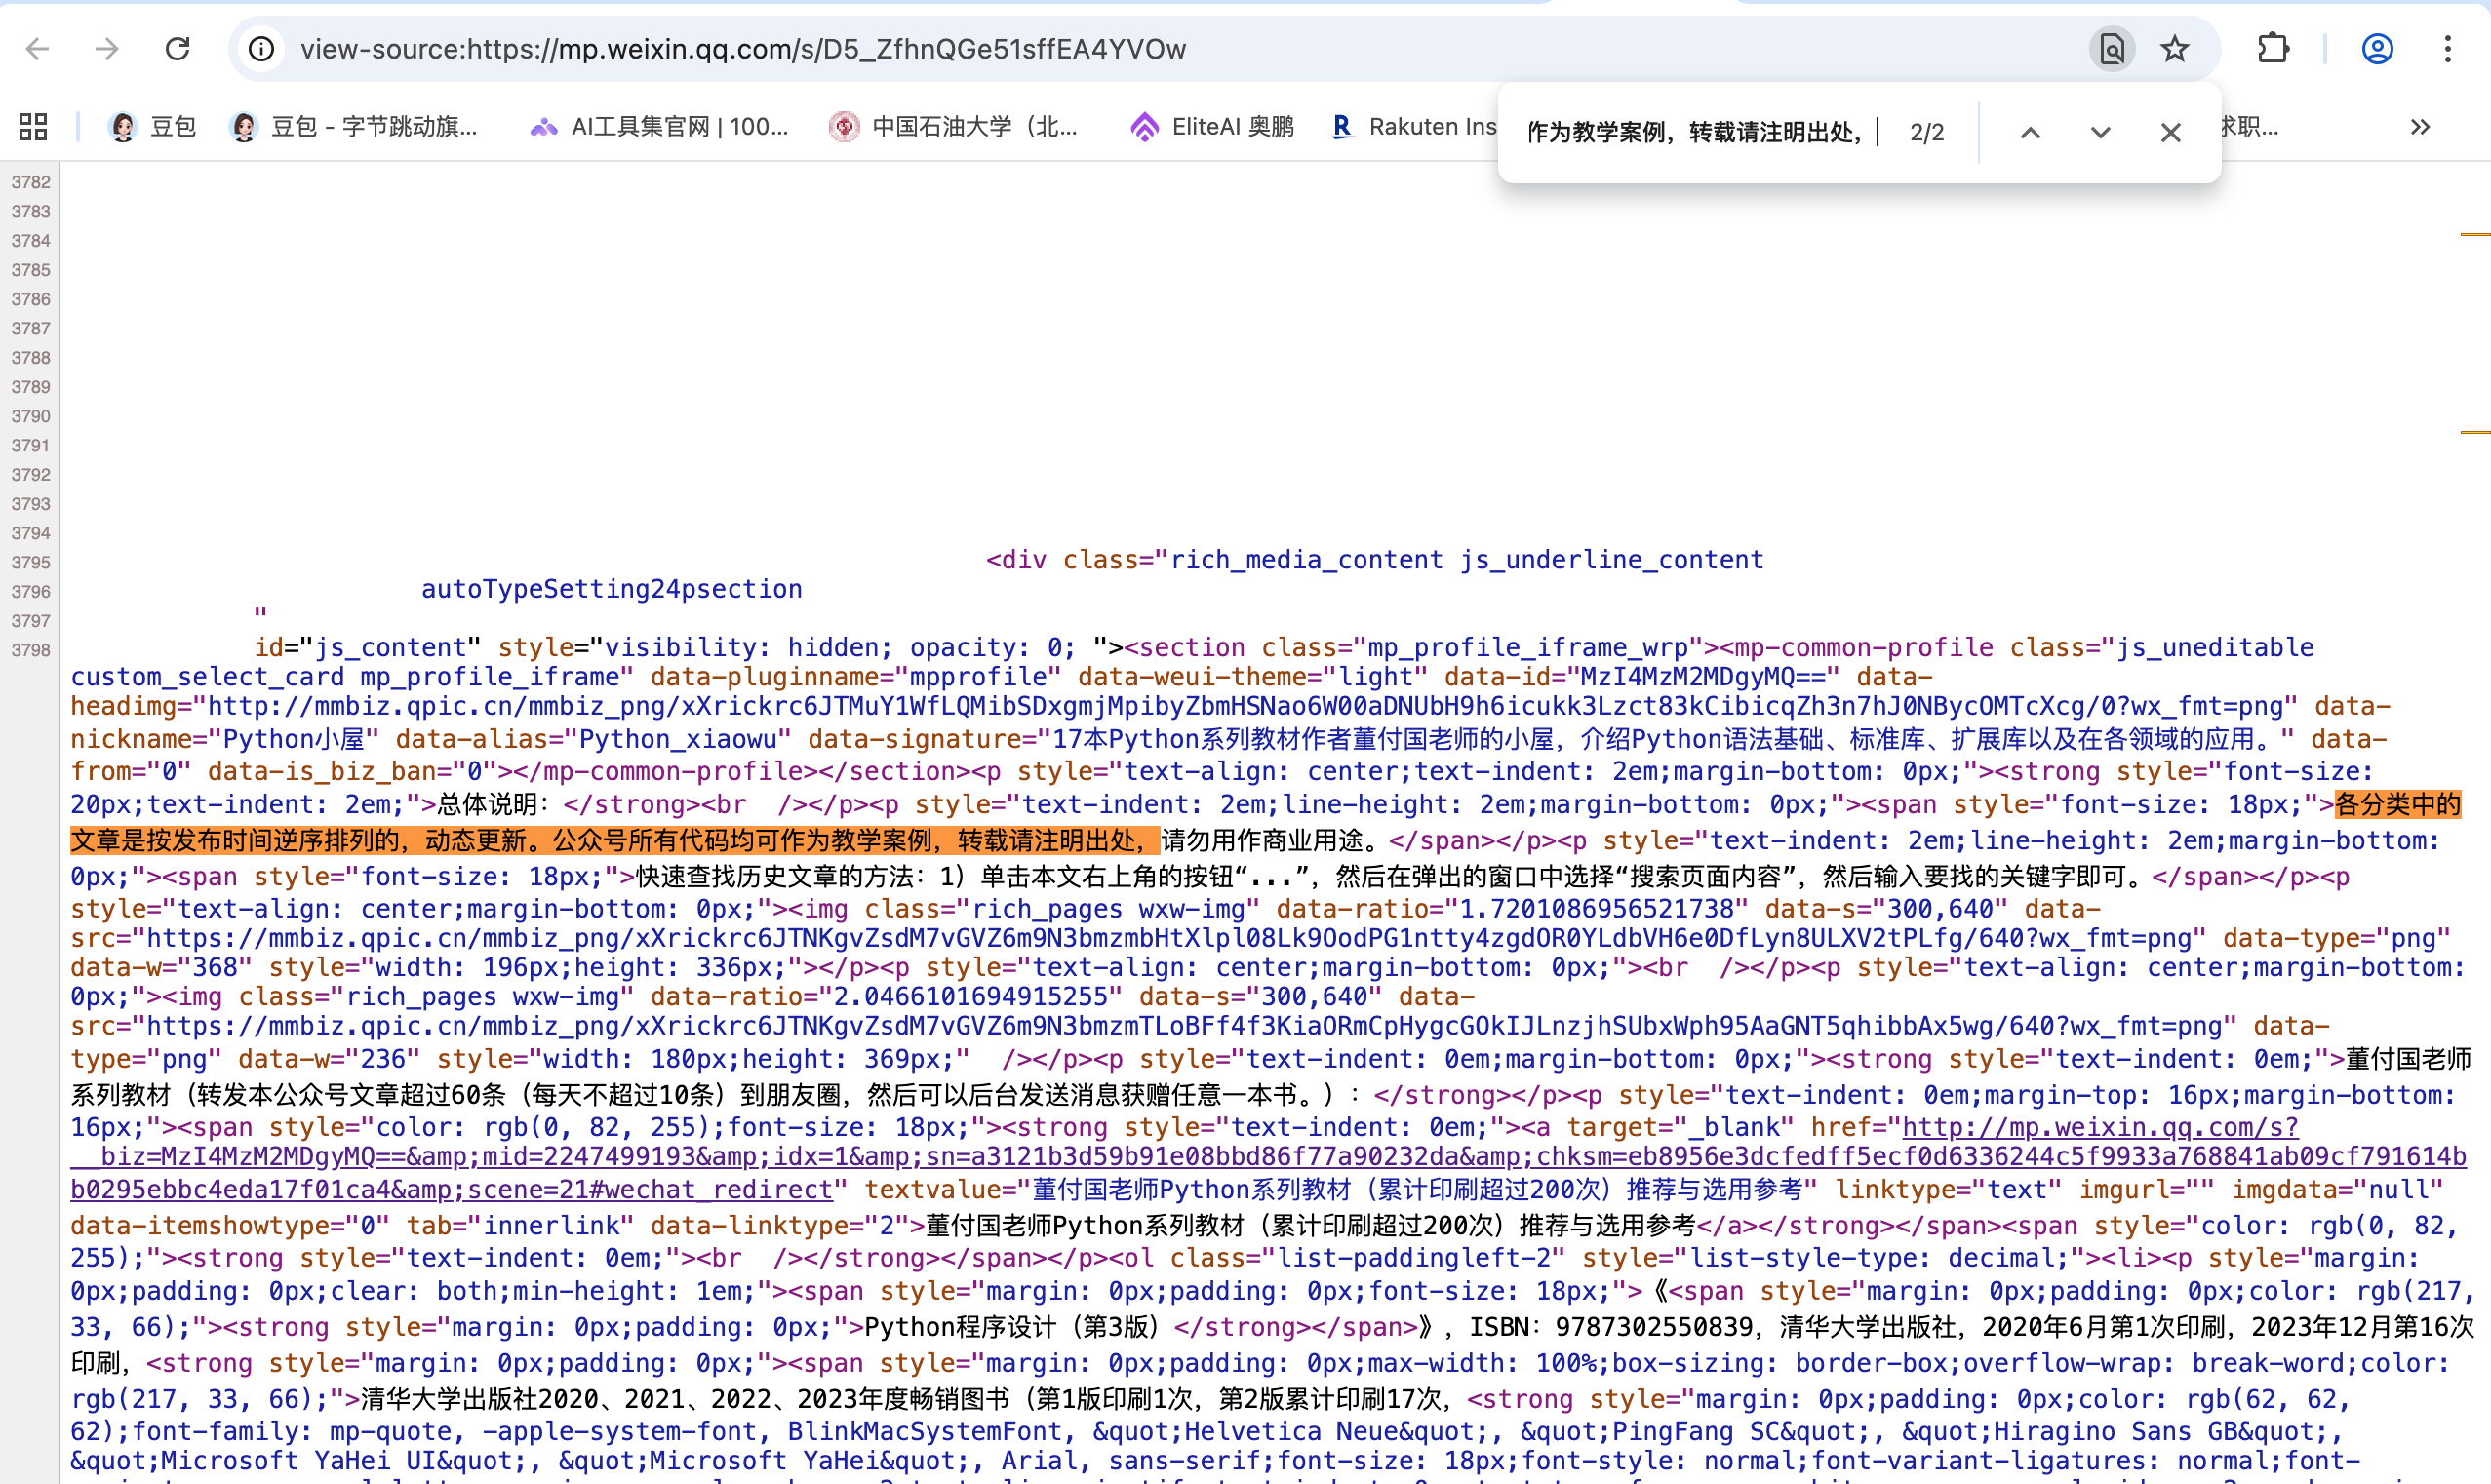Viewport: 2491px width, 1484px height.
Task: Click the data-ratio value 1.7201086956521738
Action: (1596, 909)
